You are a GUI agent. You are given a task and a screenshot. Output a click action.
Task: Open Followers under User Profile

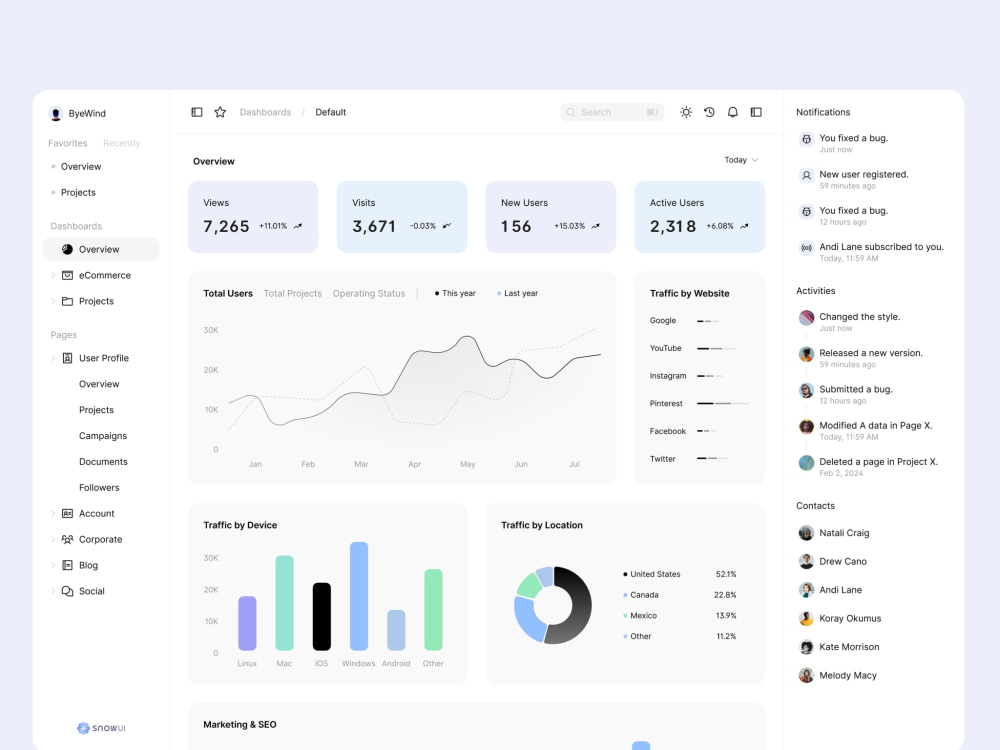tap(99, 488)
